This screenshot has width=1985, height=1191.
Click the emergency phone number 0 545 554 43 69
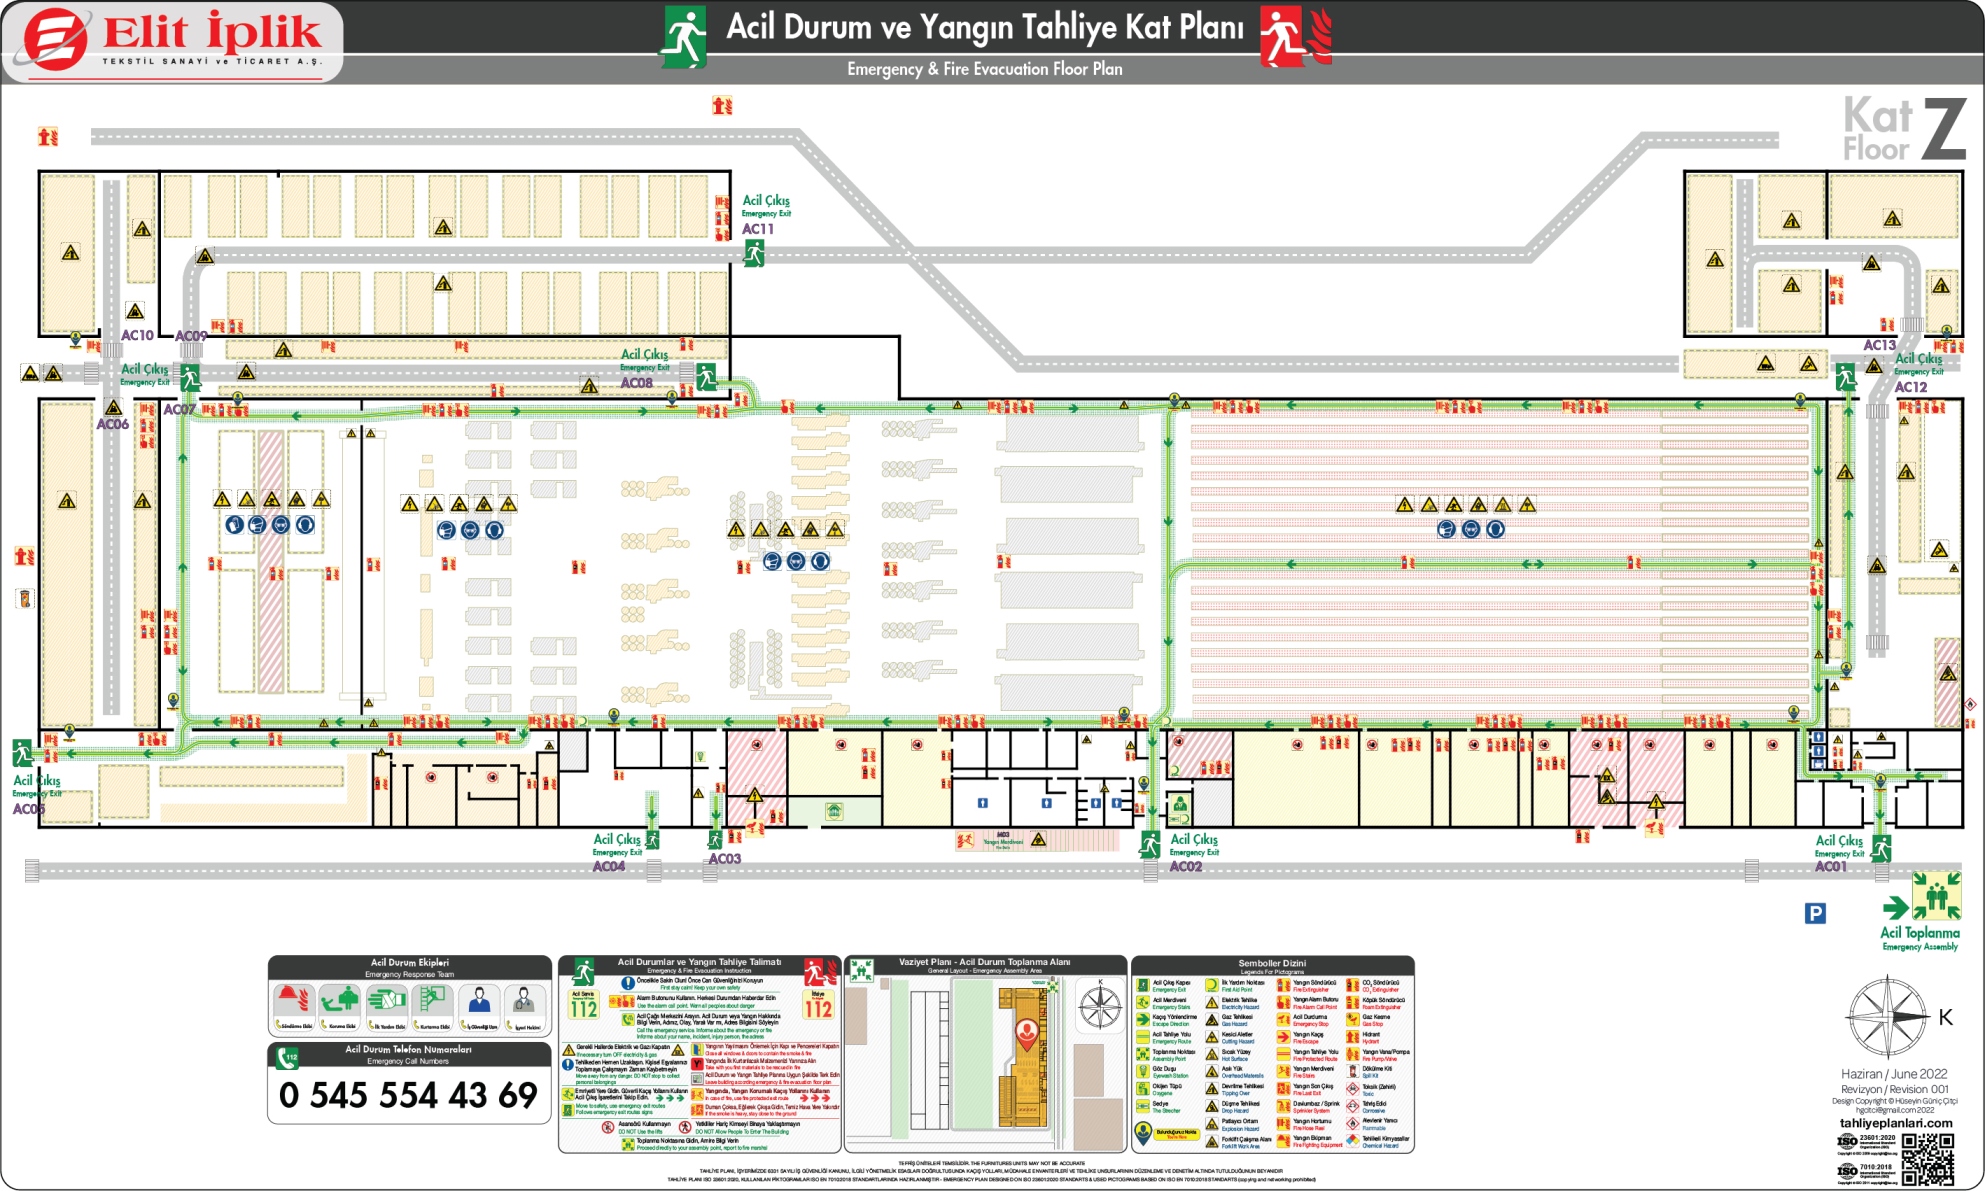408,1095
